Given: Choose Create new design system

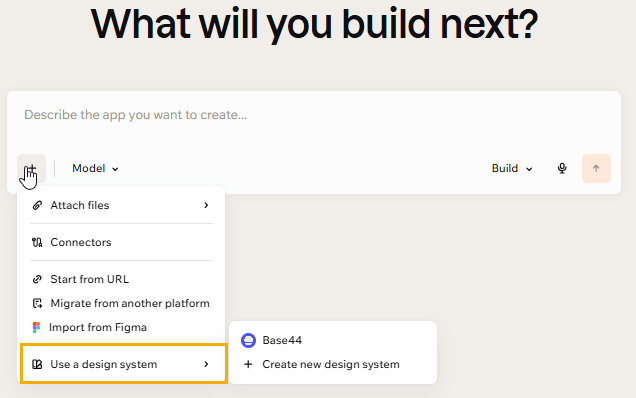Looking at the screenshot, I should click(333, 364).
